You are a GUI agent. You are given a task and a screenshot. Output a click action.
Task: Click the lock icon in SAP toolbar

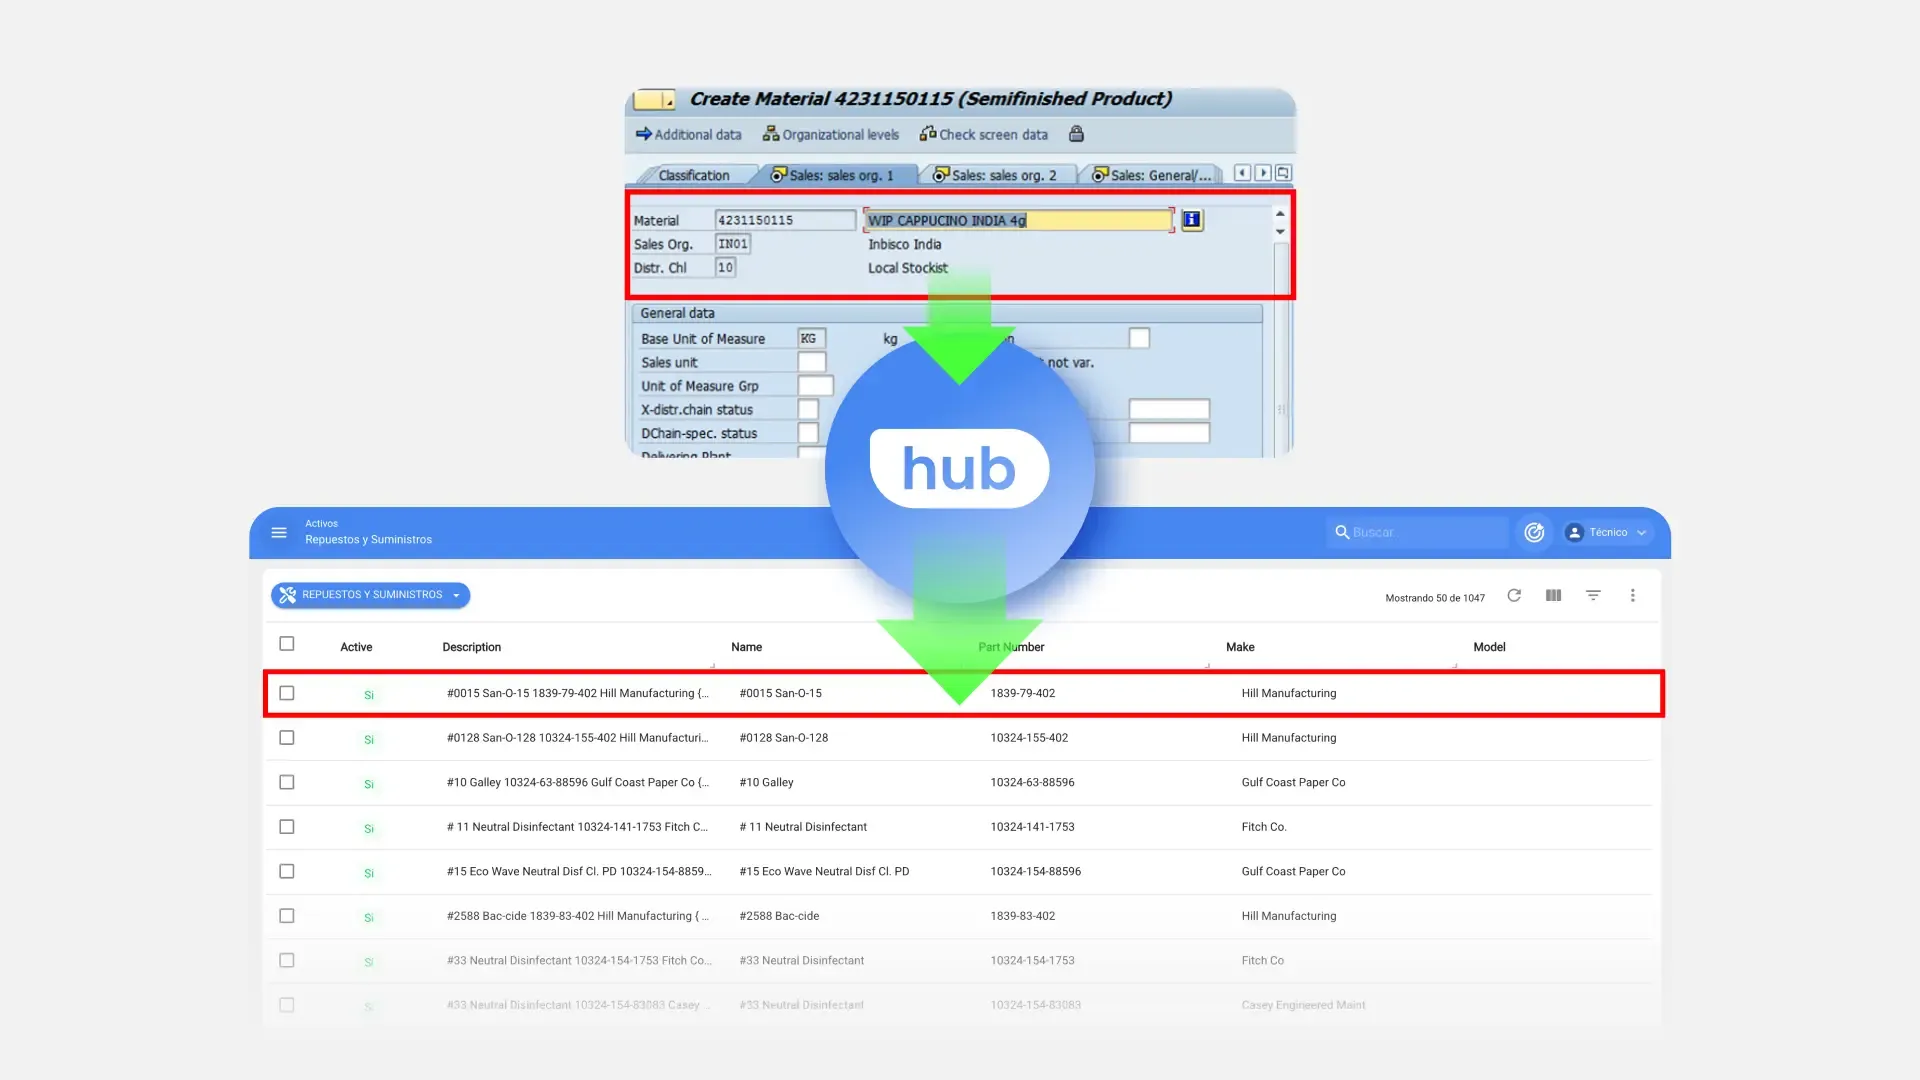pos(1076,134)
